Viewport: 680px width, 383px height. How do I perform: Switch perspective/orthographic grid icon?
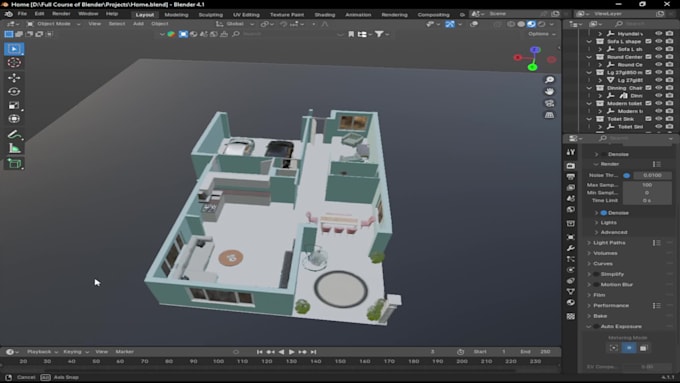(x=549, y=115)
